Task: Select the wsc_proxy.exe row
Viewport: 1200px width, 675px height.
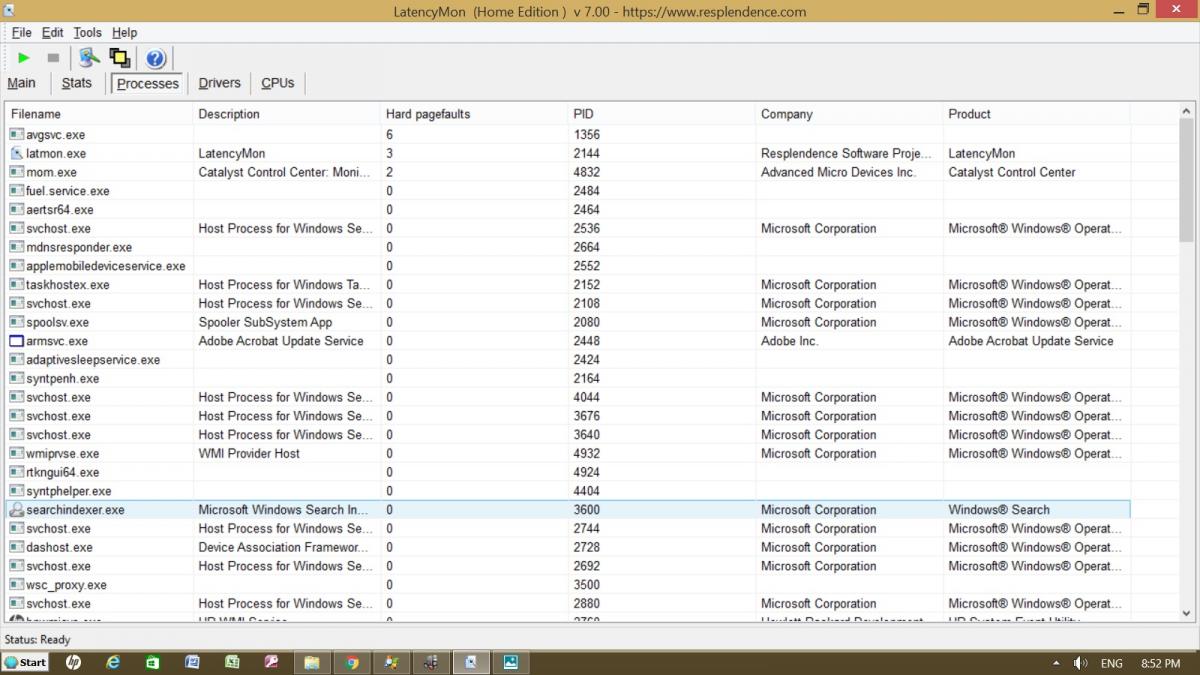Action: (x=568, y=585)
